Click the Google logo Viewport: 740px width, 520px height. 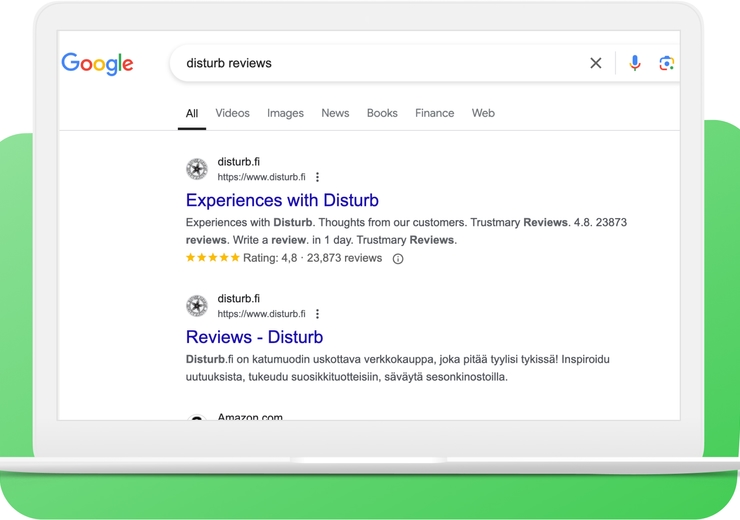click(x=97, y=63)
